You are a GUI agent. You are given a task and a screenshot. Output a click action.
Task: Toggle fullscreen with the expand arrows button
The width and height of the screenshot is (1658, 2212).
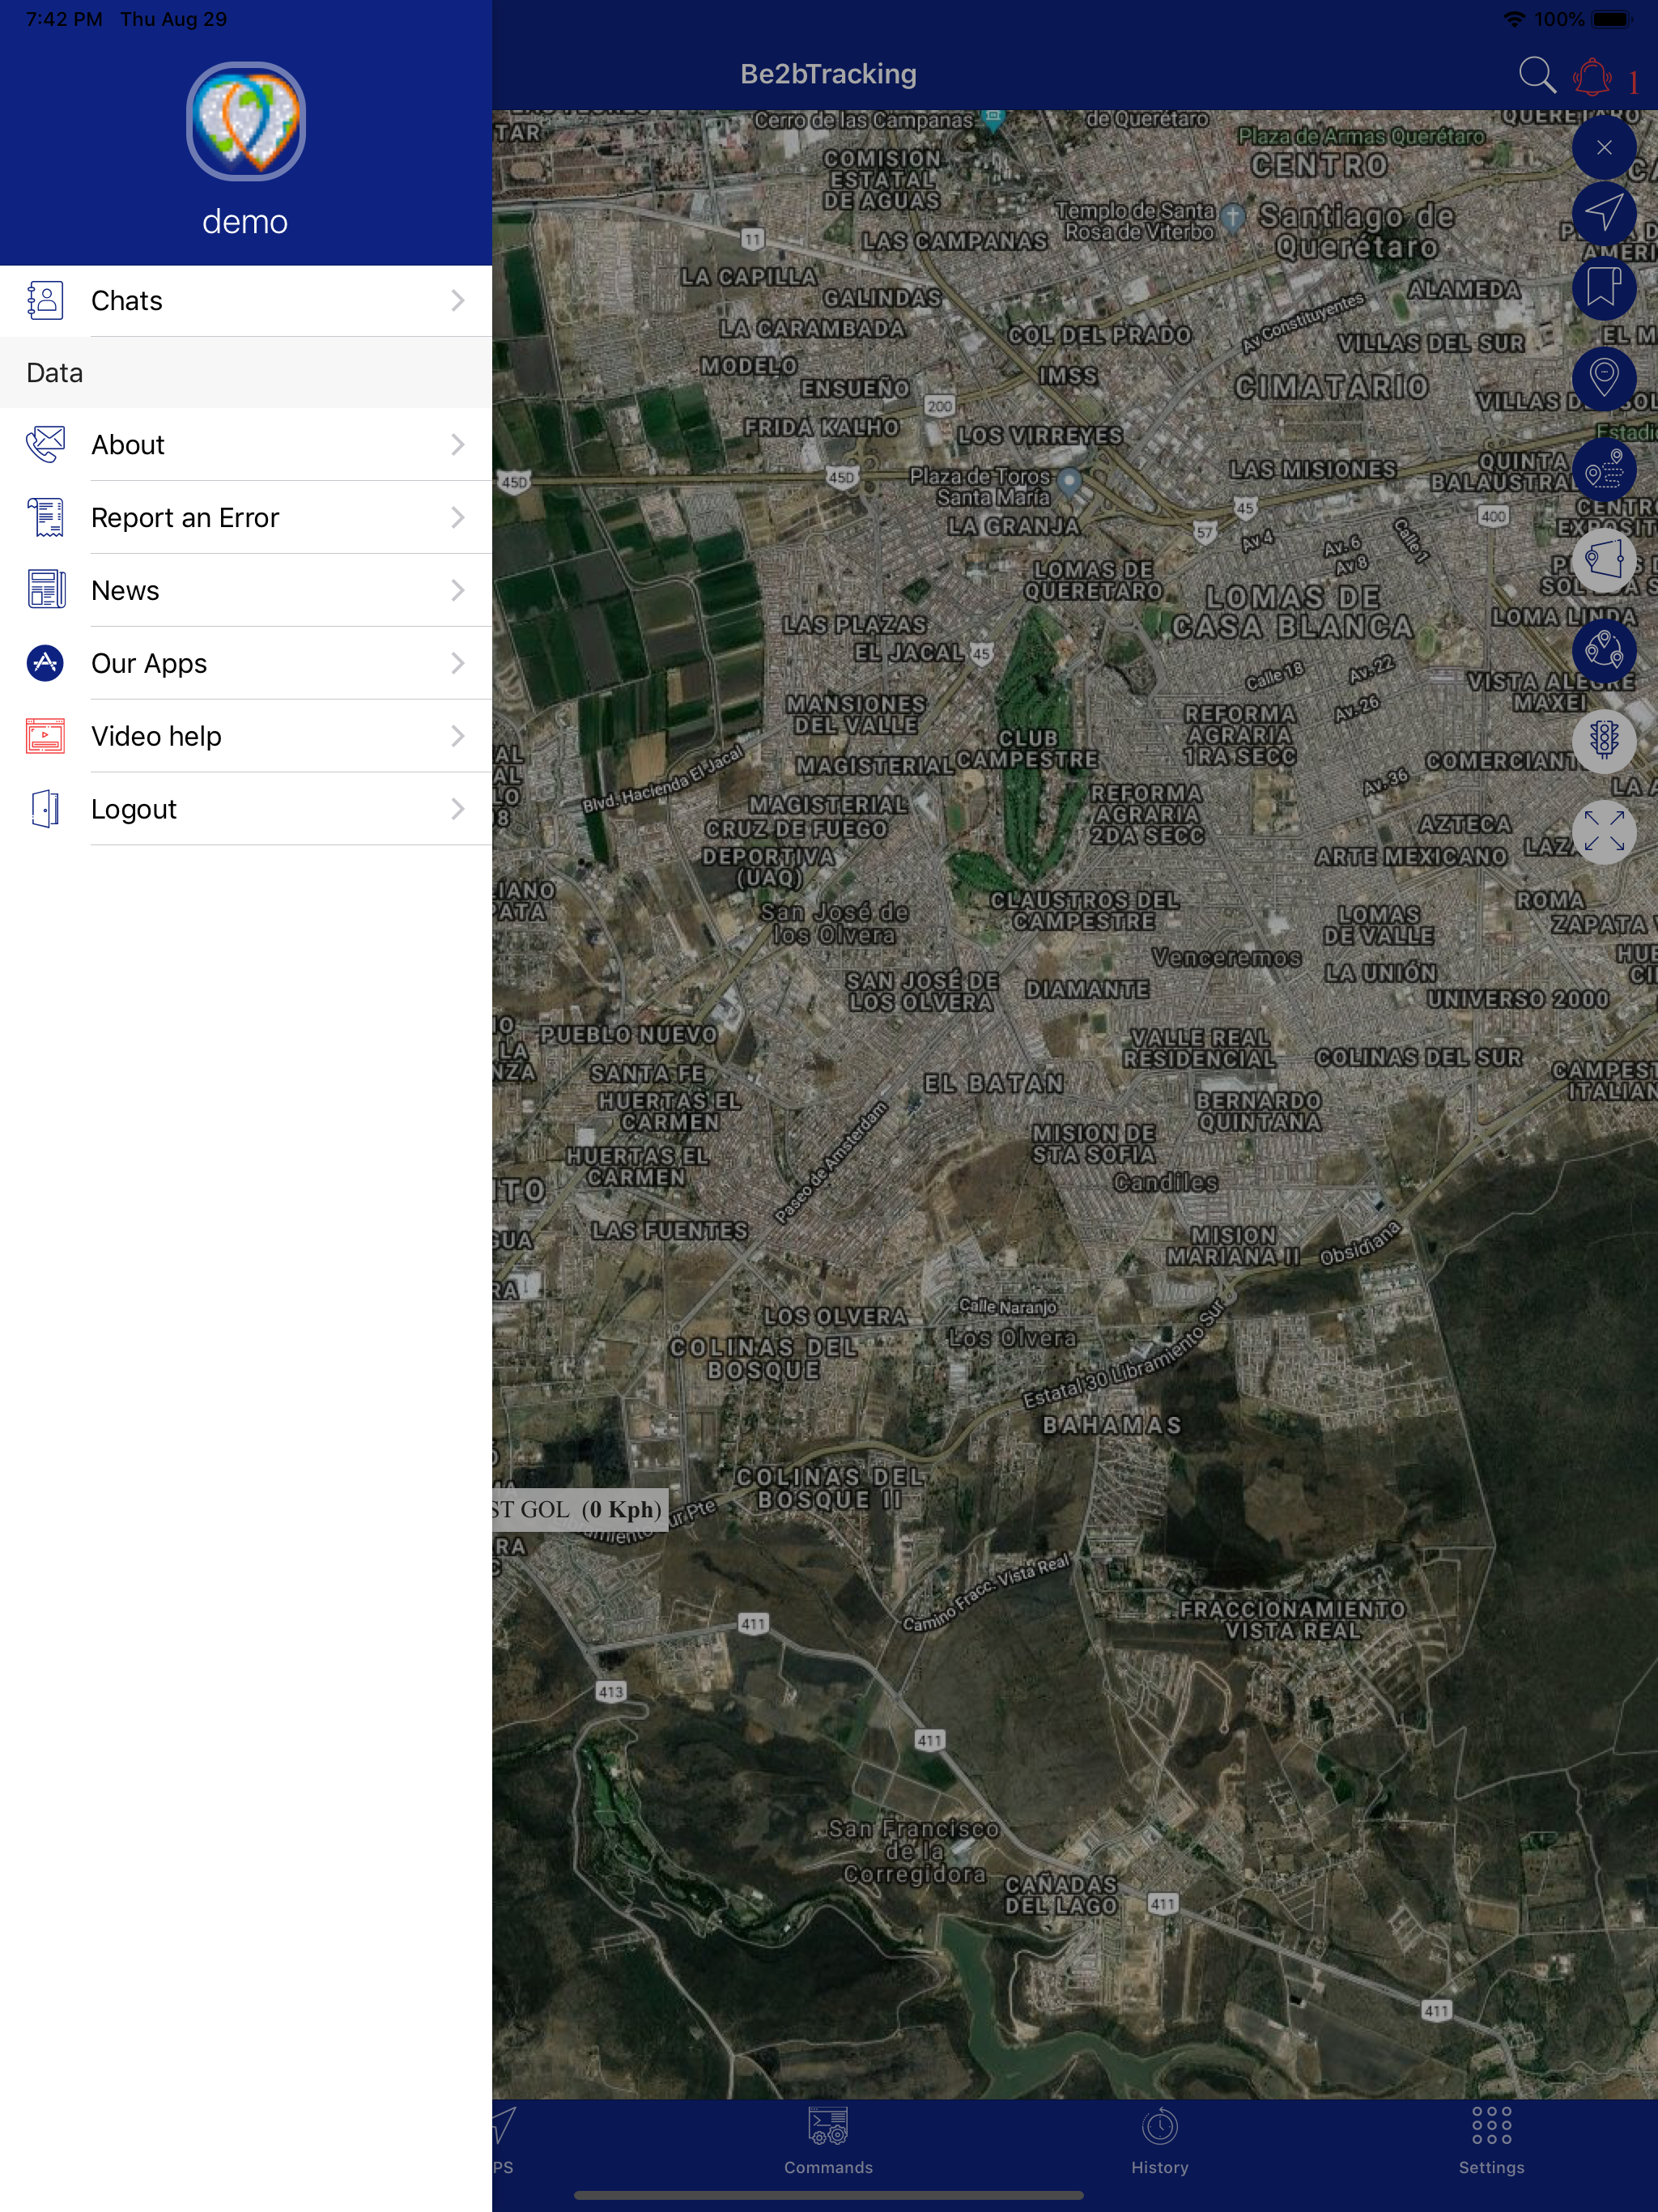(1603, 831)
